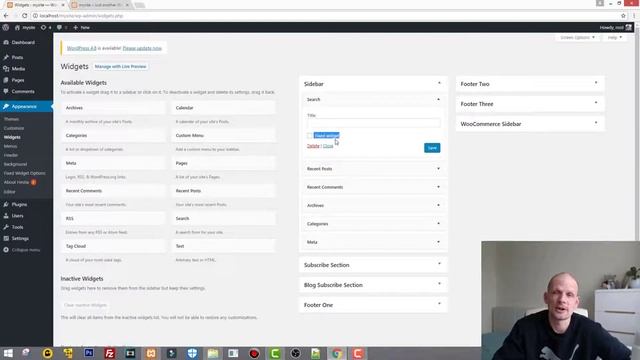Image resolution: width=640 pixels, height=360 pixels.
Task: Select the Text available widget
Action: 224,246
